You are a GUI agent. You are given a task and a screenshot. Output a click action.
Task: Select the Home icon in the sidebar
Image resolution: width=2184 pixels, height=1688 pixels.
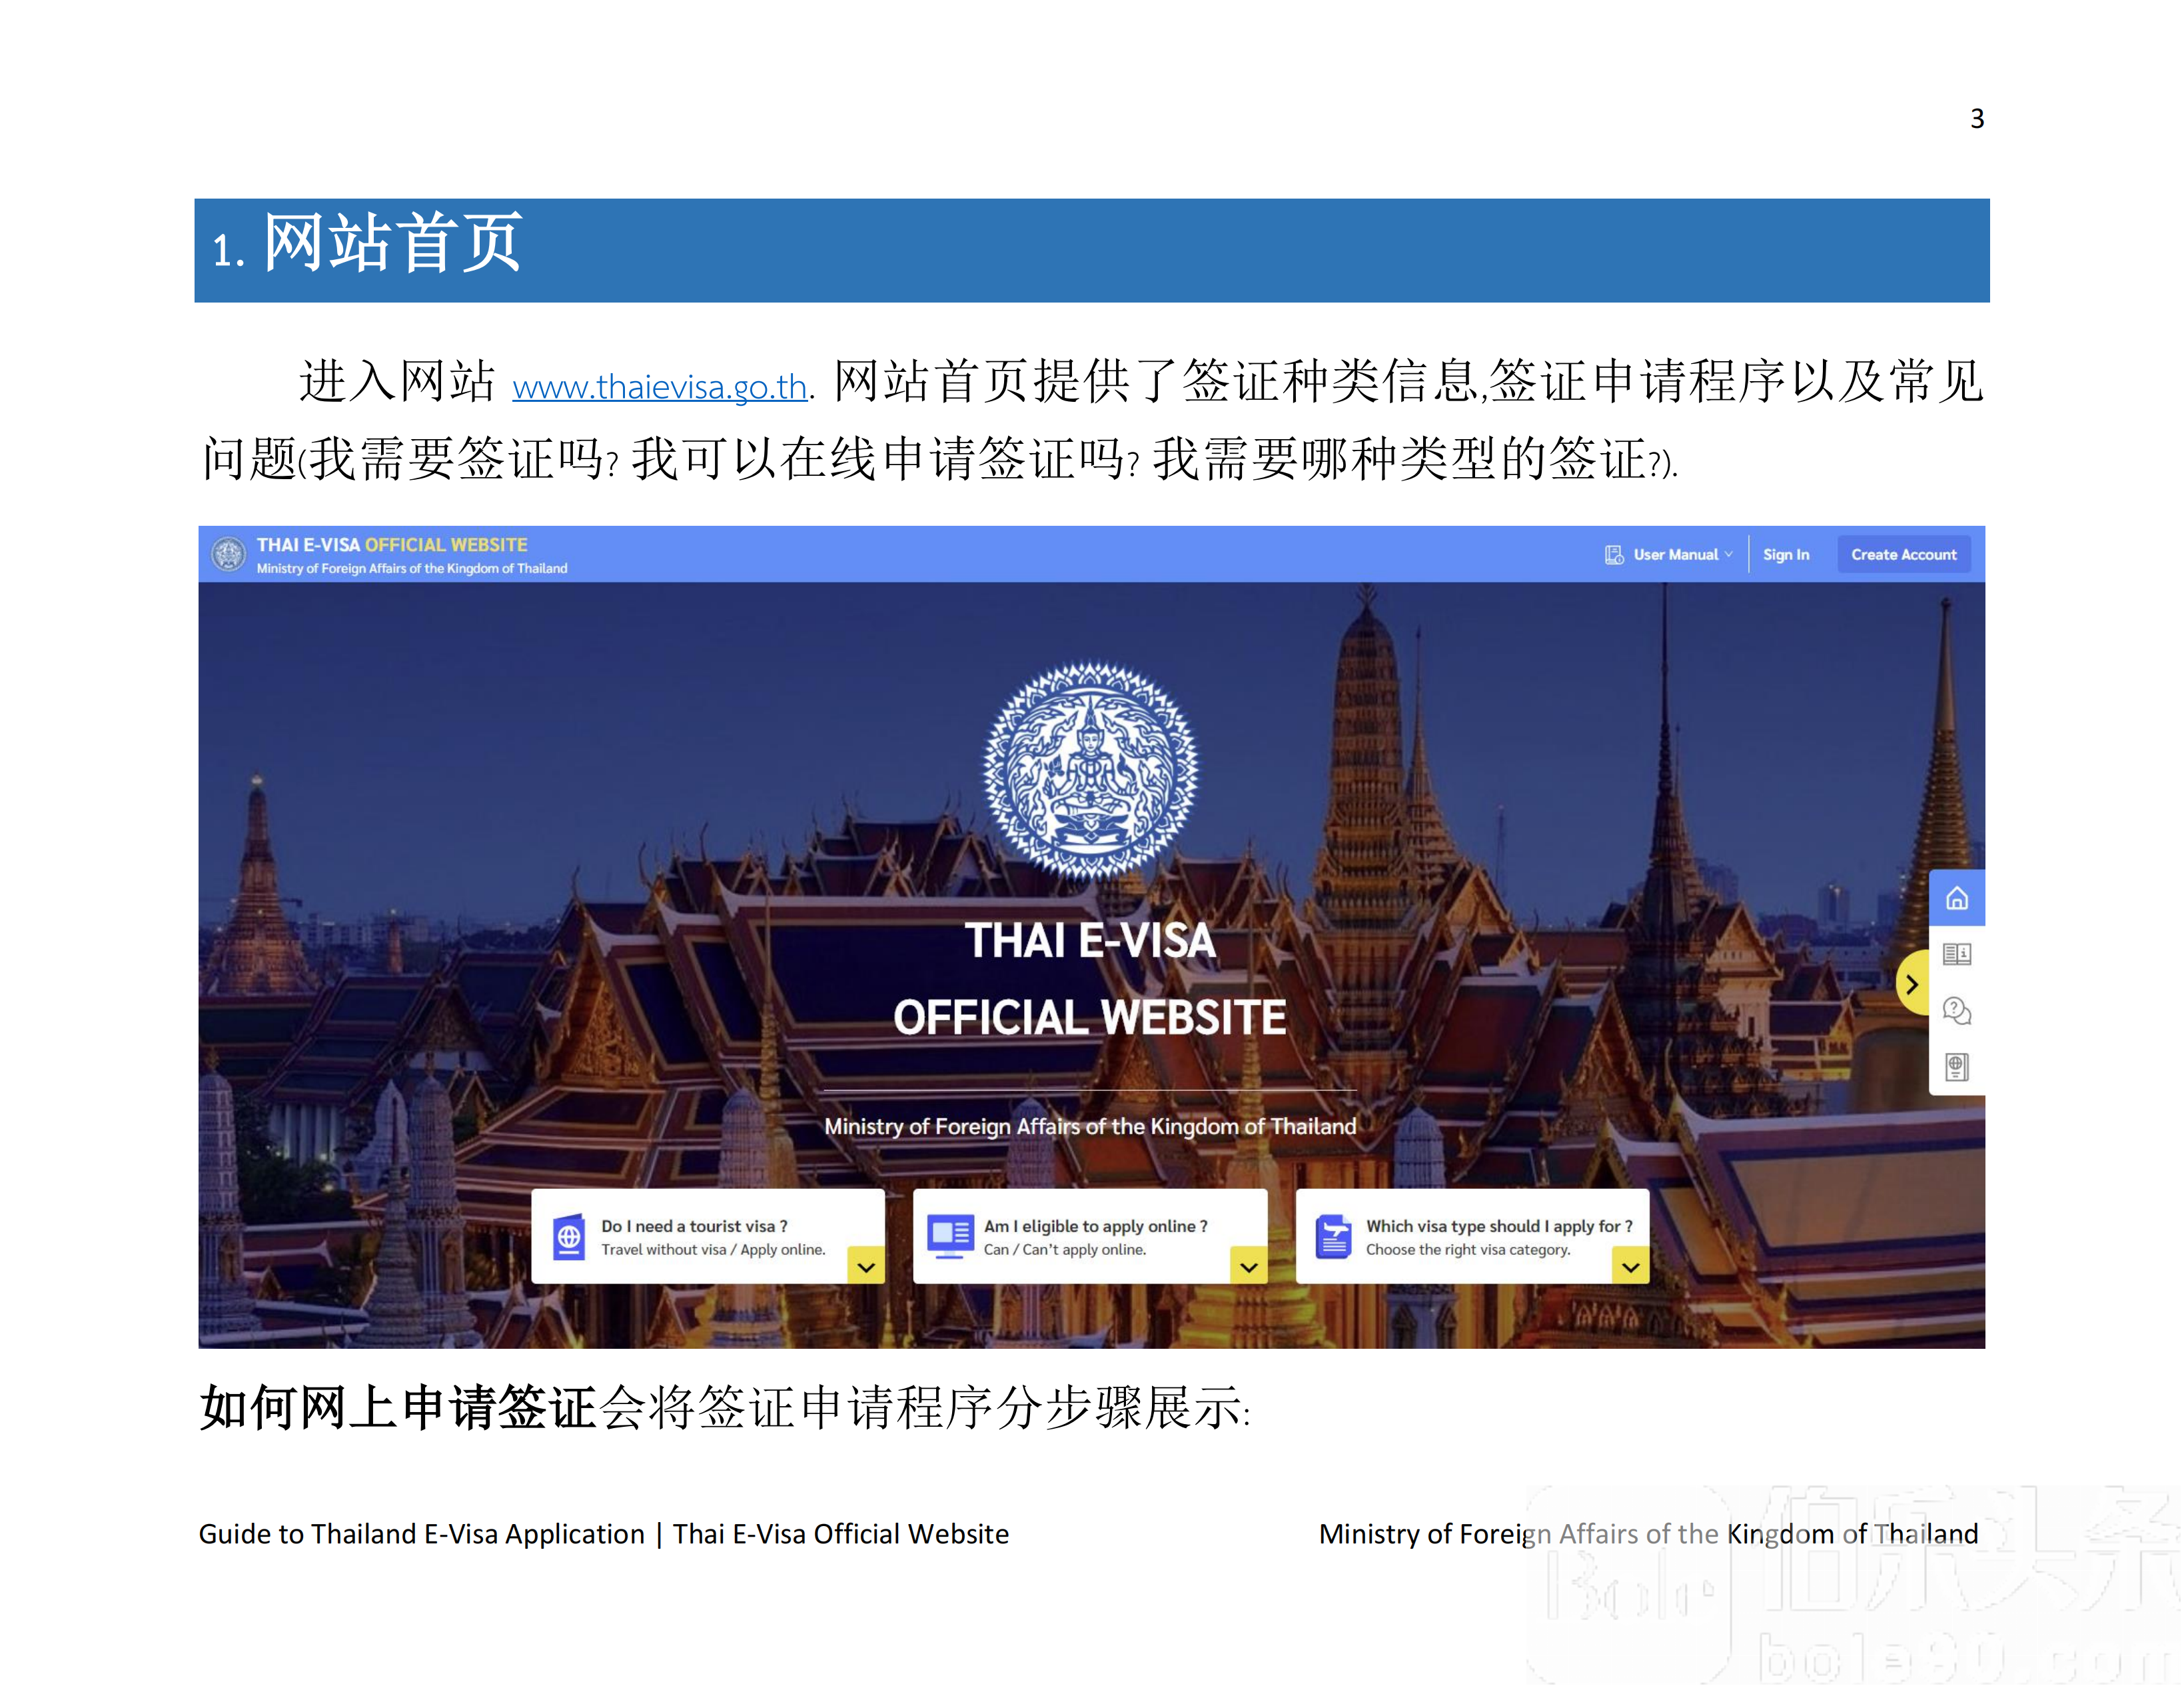[1957, 897]
